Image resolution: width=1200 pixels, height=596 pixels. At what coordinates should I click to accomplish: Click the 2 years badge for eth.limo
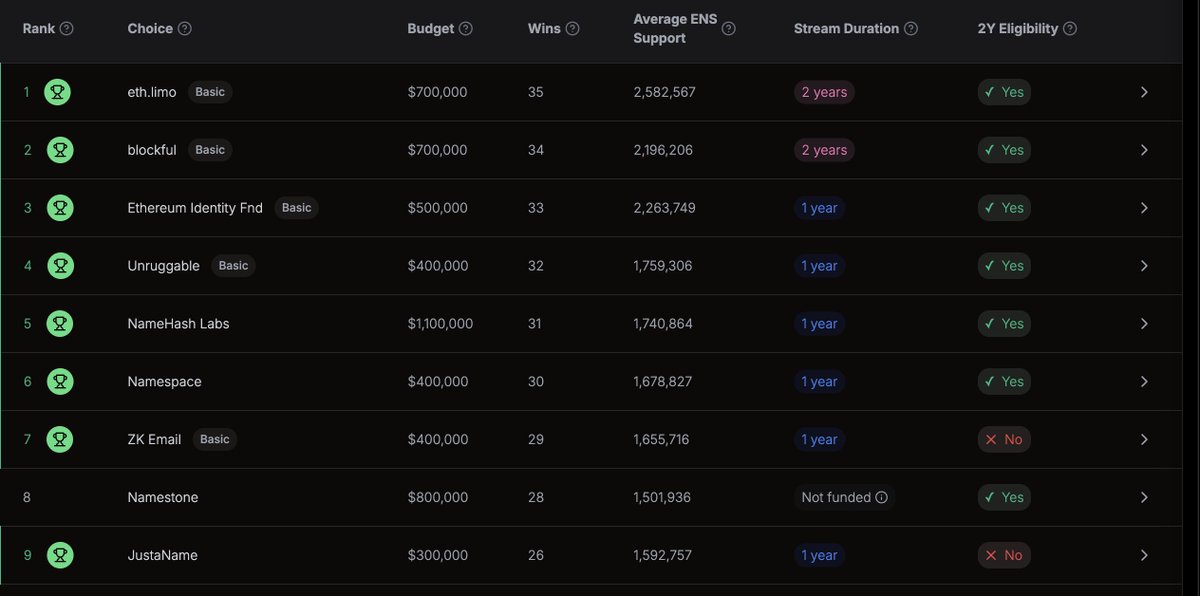[824, 92]
